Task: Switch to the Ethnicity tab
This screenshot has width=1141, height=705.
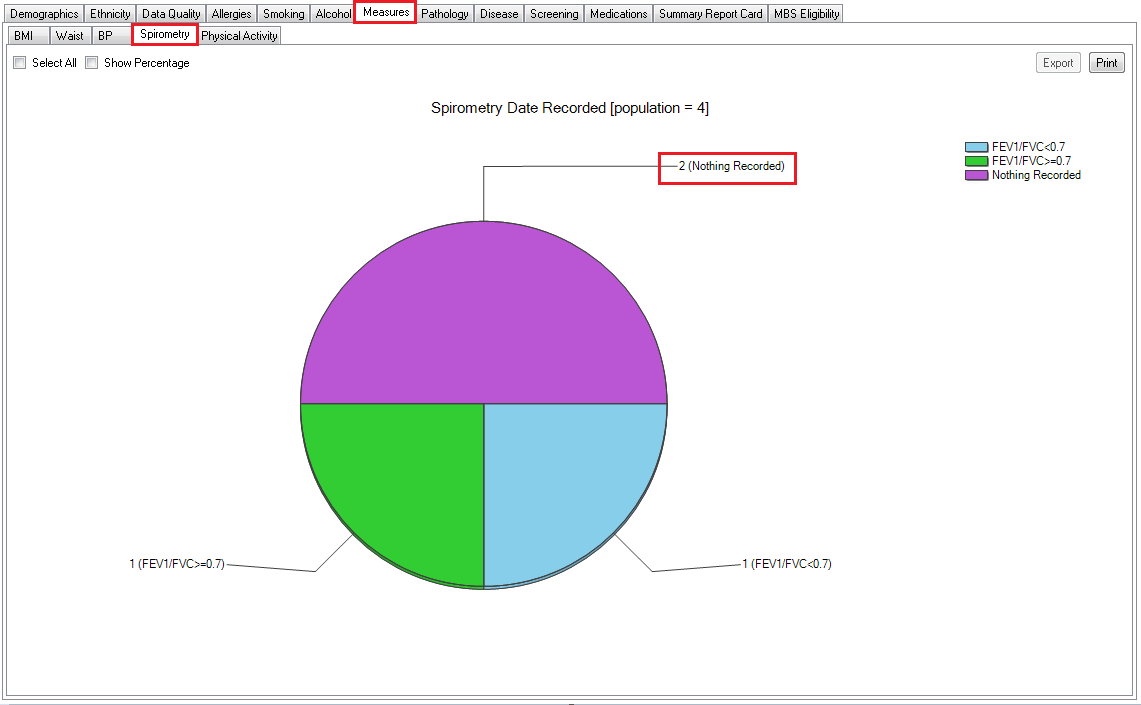Action: 110,14
